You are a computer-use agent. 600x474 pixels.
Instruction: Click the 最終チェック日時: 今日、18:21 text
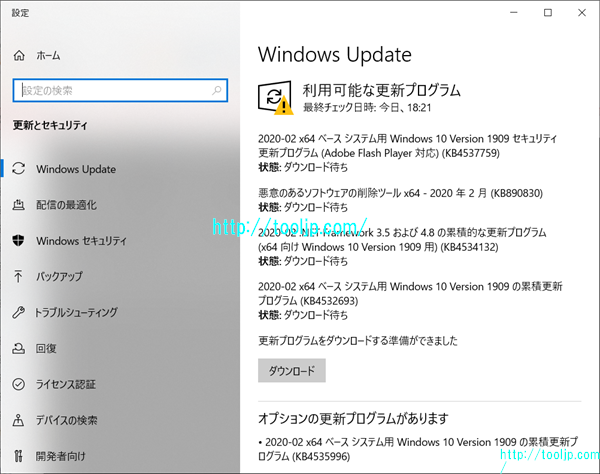[x=367, y=108]
